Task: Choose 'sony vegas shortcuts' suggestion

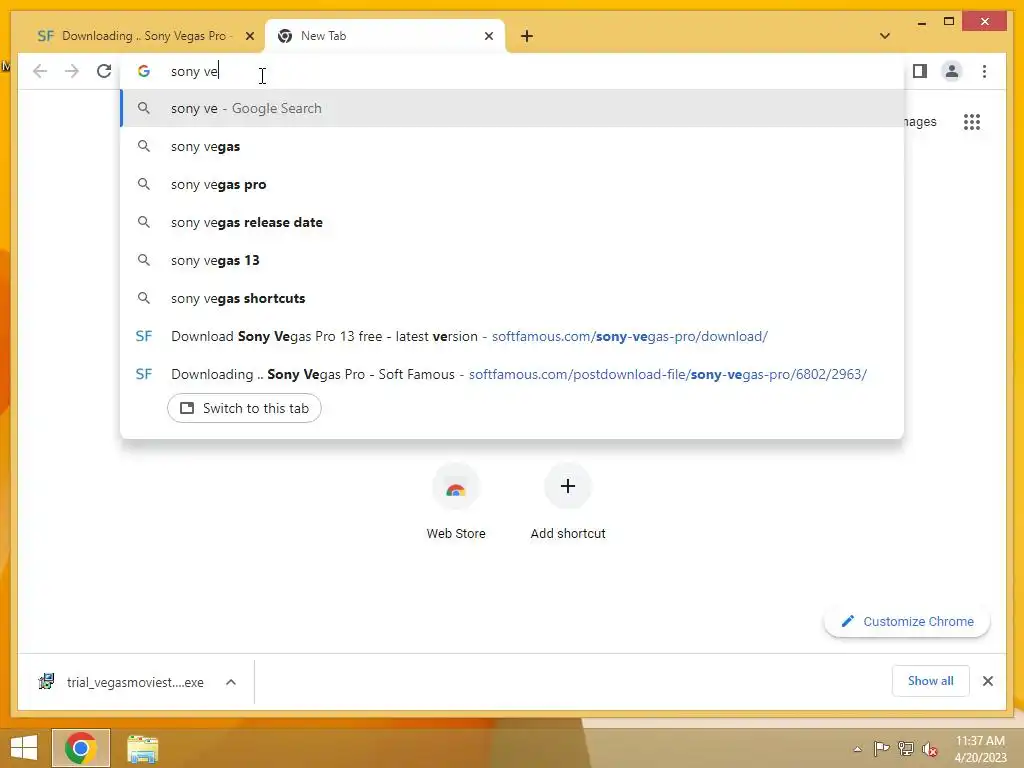Action: coord(512,298)
